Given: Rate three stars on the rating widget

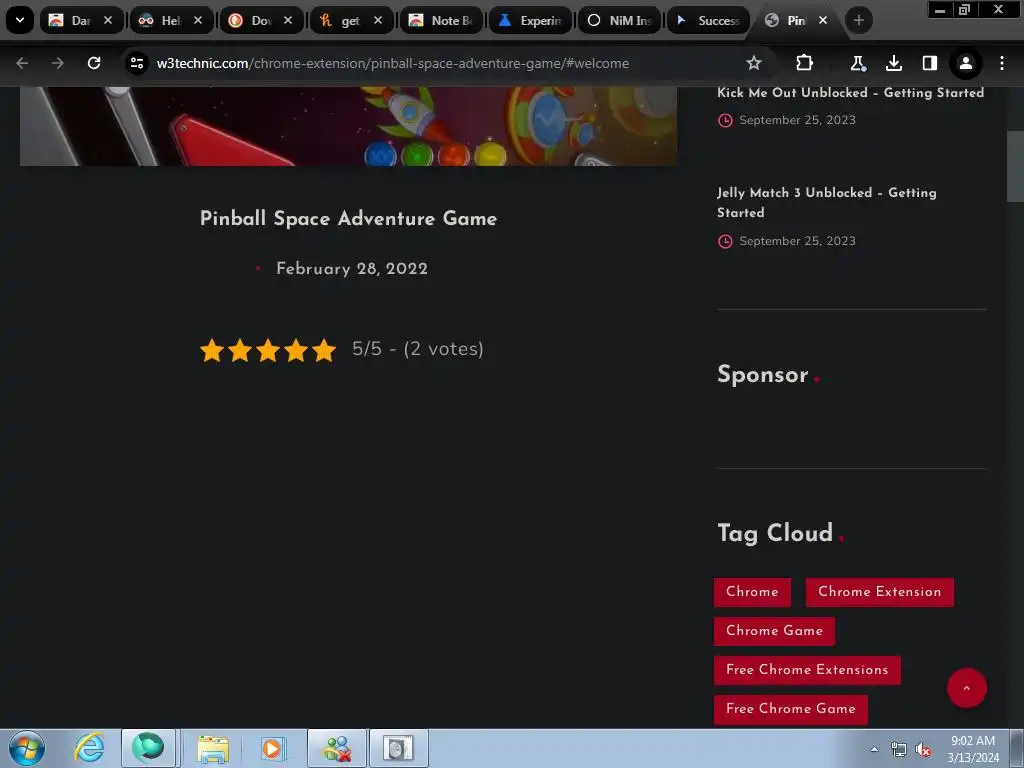Looking at the screenshot, I should click(268, 350).
